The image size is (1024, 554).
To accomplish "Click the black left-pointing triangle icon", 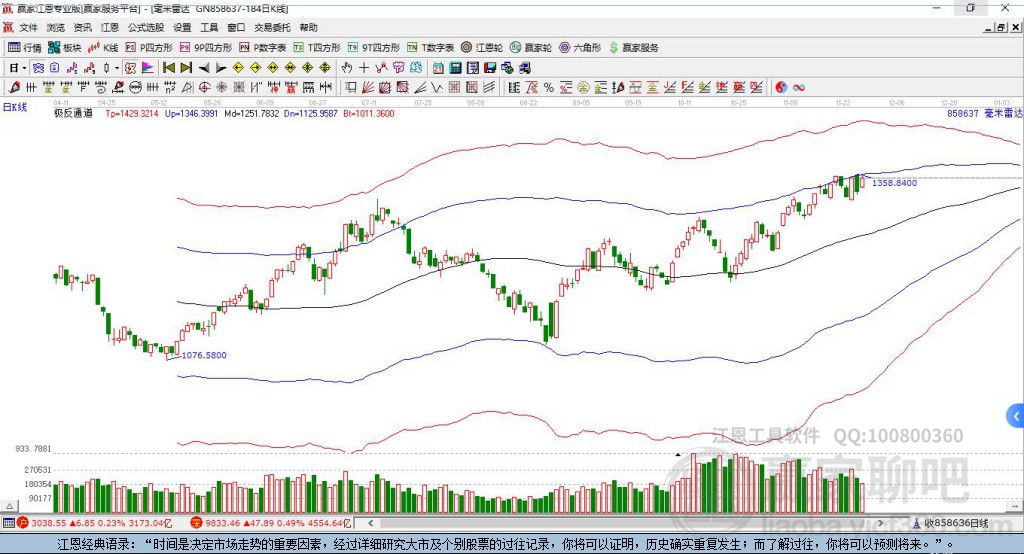I will (204, 68).
